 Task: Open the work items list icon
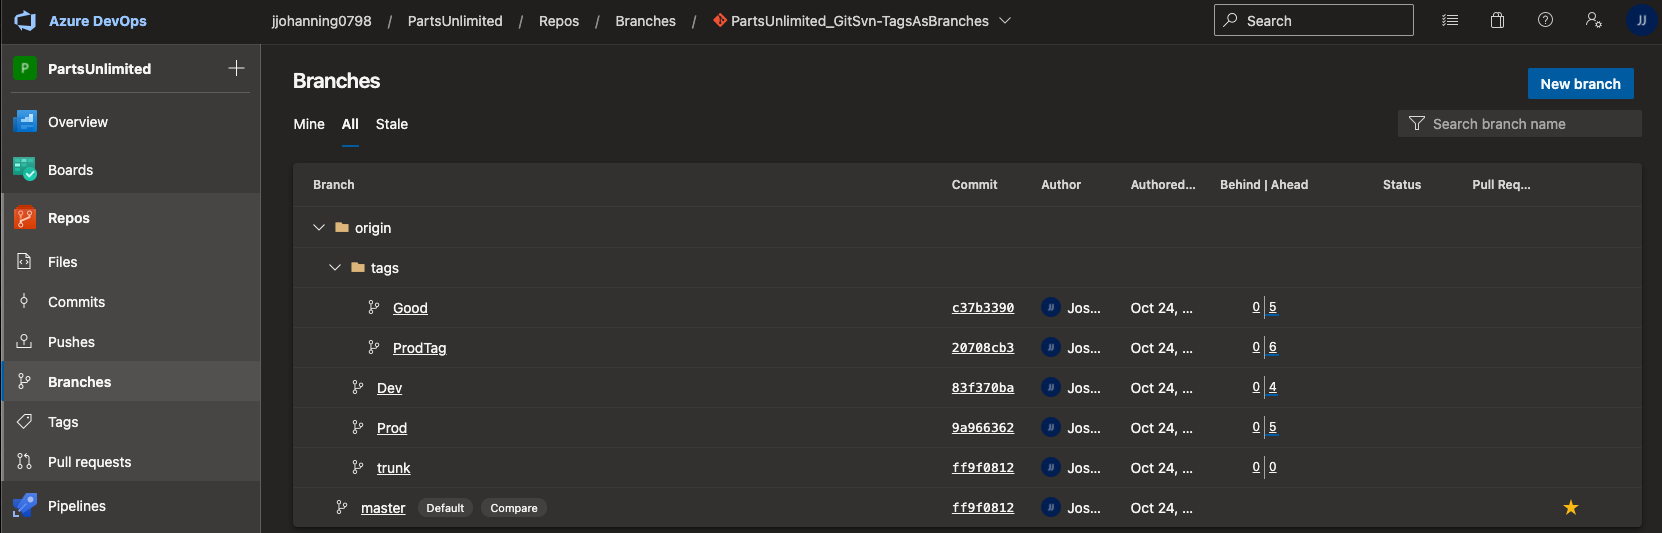(1450, 20)
